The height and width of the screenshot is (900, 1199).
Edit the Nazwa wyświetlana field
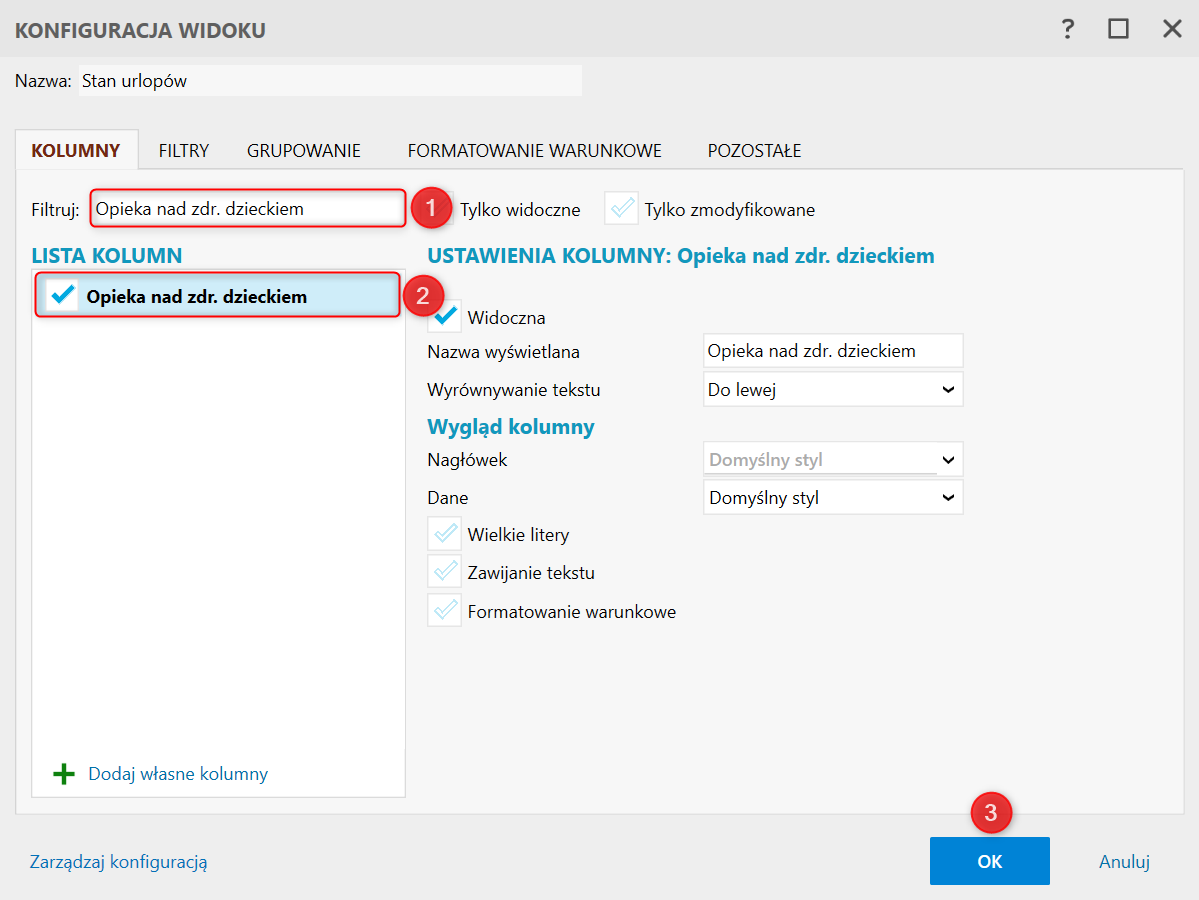pyautogui.click(x=833, y=351)
